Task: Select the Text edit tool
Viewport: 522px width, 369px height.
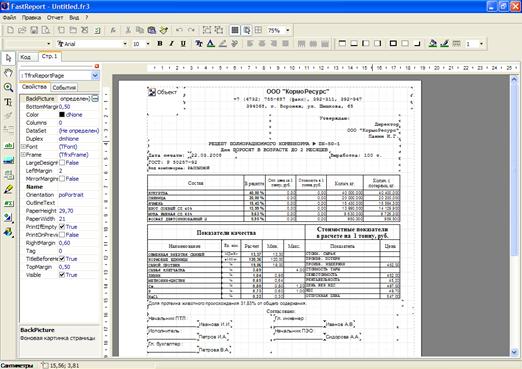Action: pos(8,102)
